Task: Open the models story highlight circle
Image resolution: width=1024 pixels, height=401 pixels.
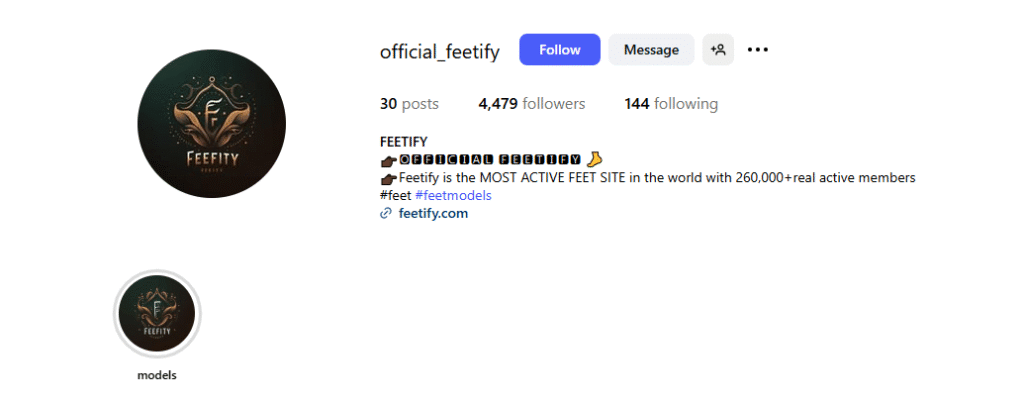Action: [157, 314]
